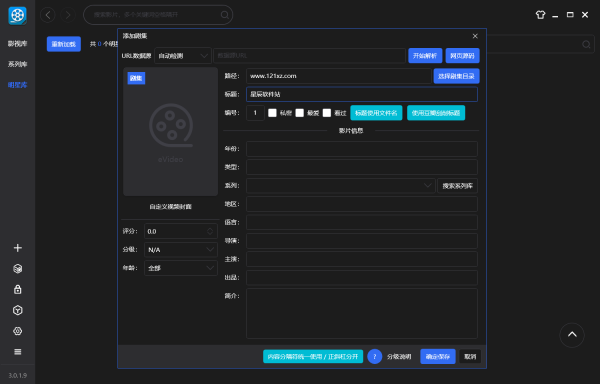Click the 编号 field showing 1

pos(255,113)
